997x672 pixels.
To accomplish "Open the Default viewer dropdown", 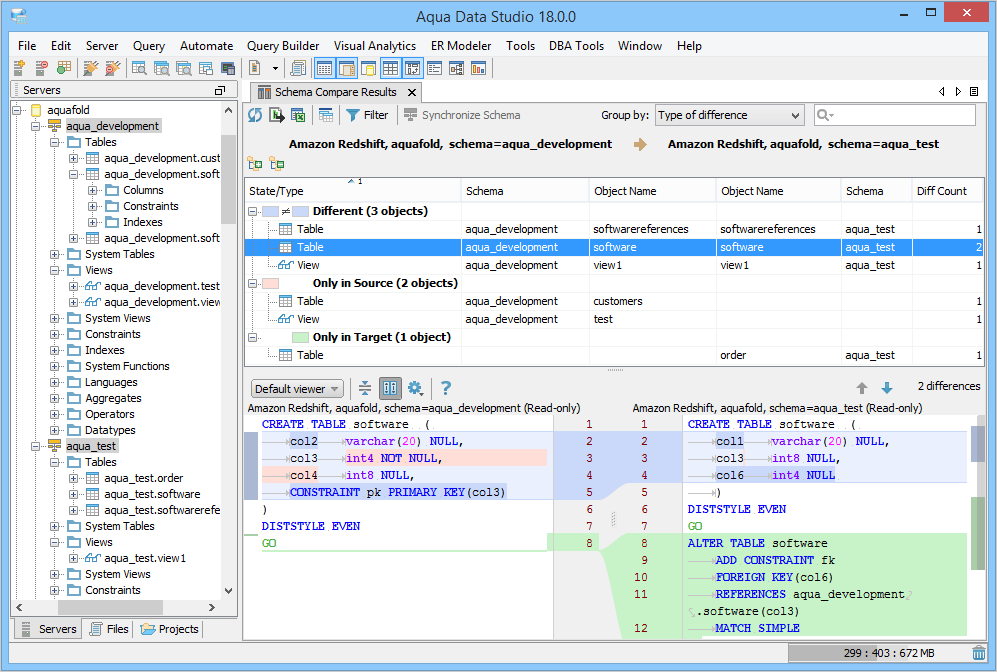I will click(297, 388).
